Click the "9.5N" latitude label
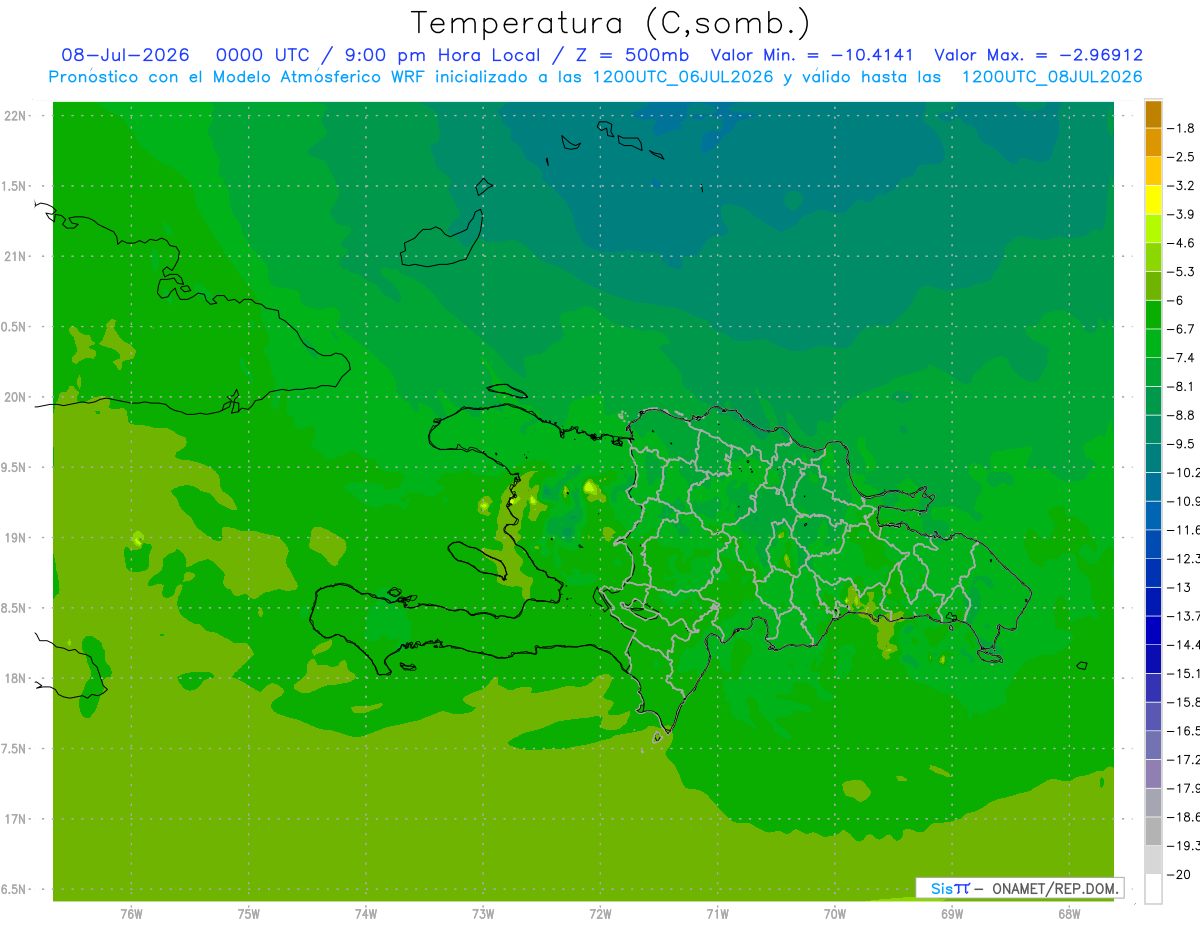 tap(15, 467)
